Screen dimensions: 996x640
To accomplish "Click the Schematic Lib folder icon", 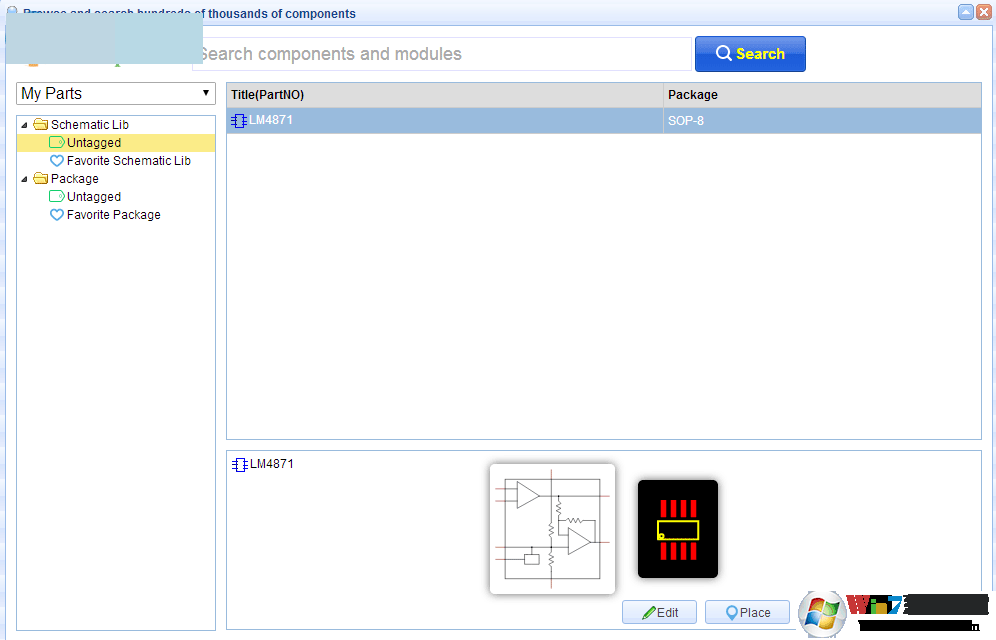I will (40, 125).
